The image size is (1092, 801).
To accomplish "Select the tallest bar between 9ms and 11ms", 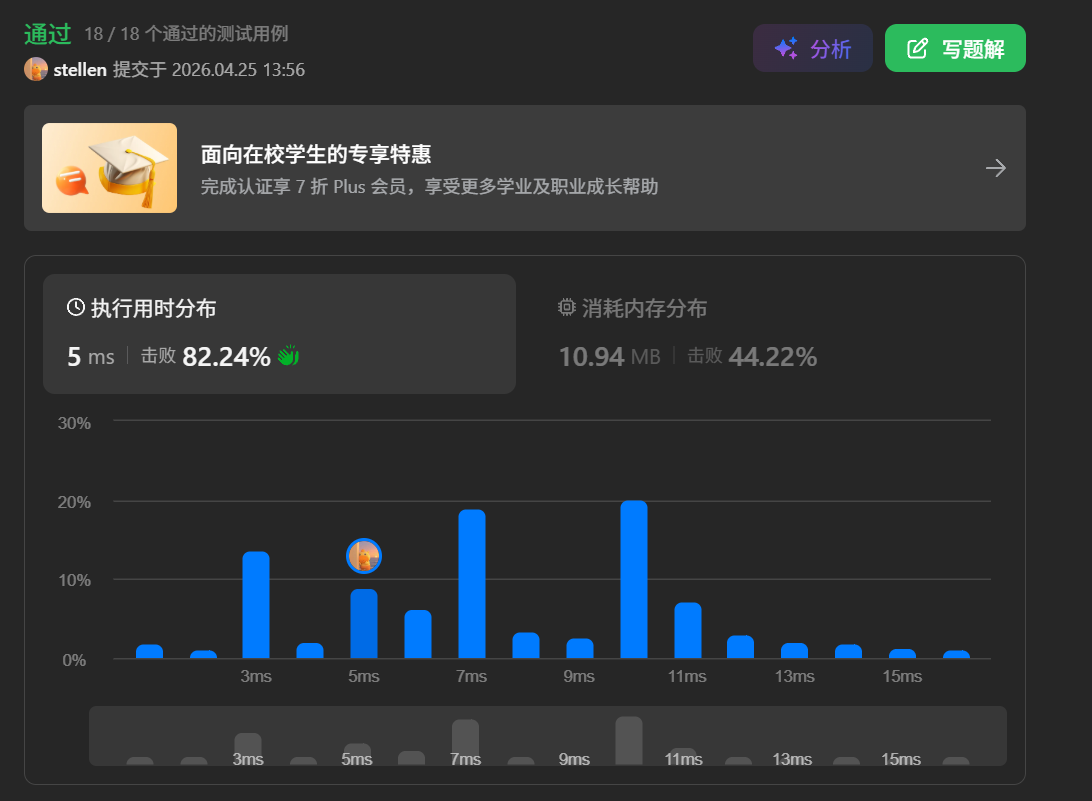I will click(634, 580).
